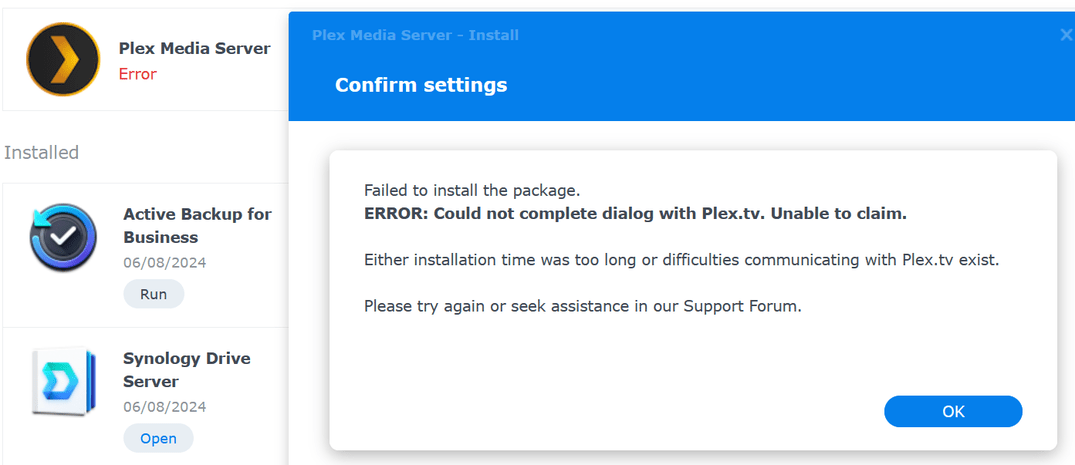Run Active Backup for Business

(153, 295)
